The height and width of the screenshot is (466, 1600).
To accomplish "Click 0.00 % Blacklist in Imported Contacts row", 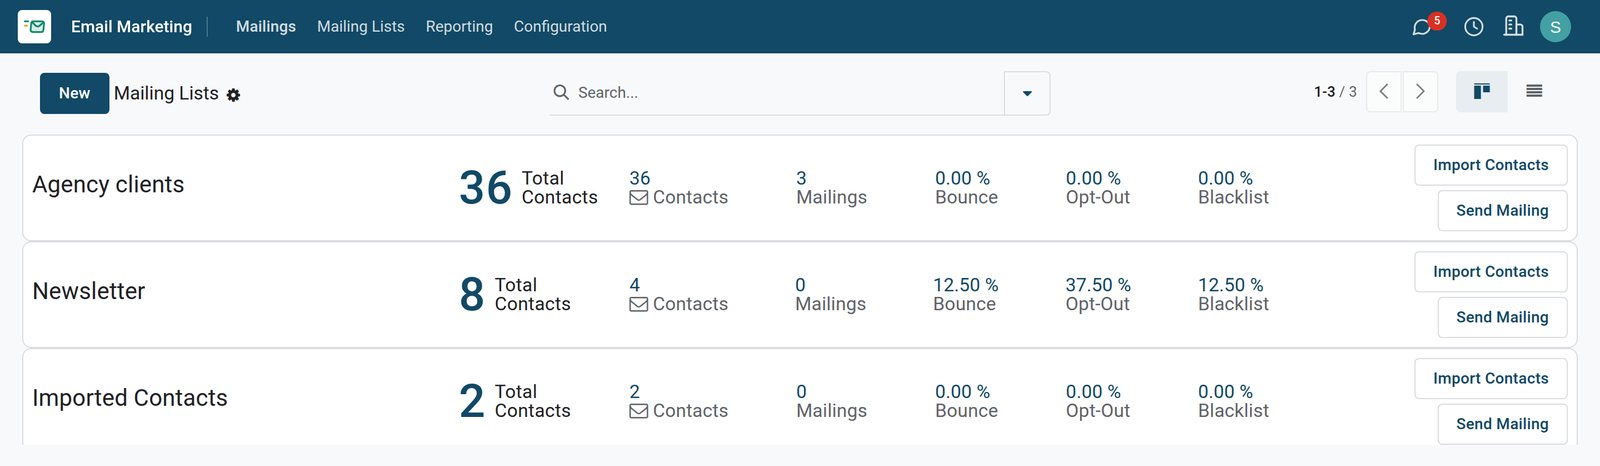I will 1233,401.
